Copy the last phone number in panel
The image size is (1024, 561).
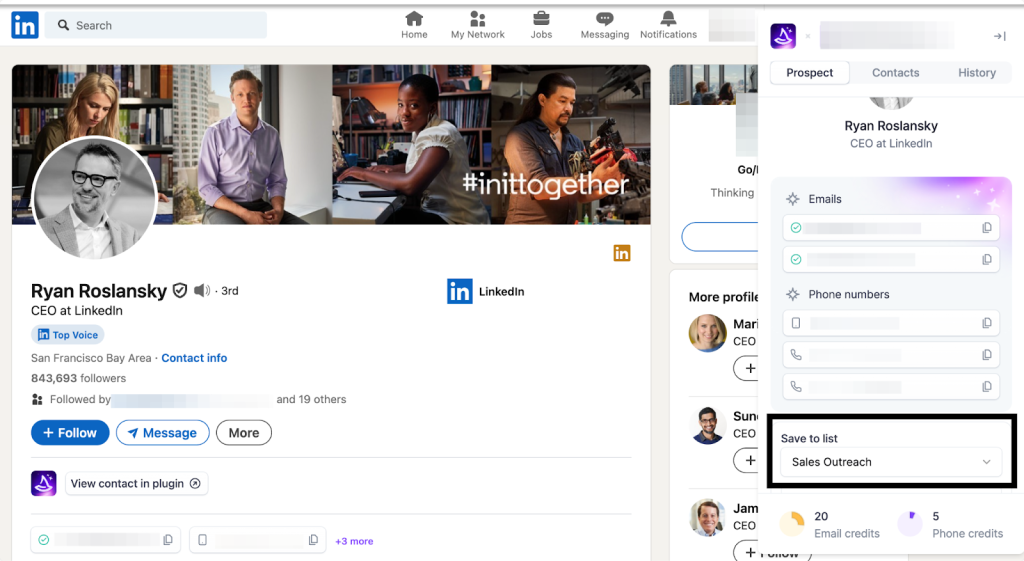tap(986, 386)
